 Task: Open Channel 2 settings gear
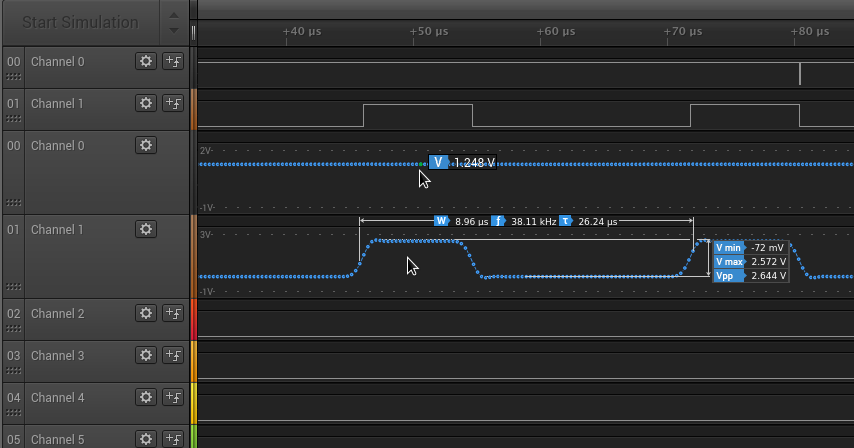146,313
